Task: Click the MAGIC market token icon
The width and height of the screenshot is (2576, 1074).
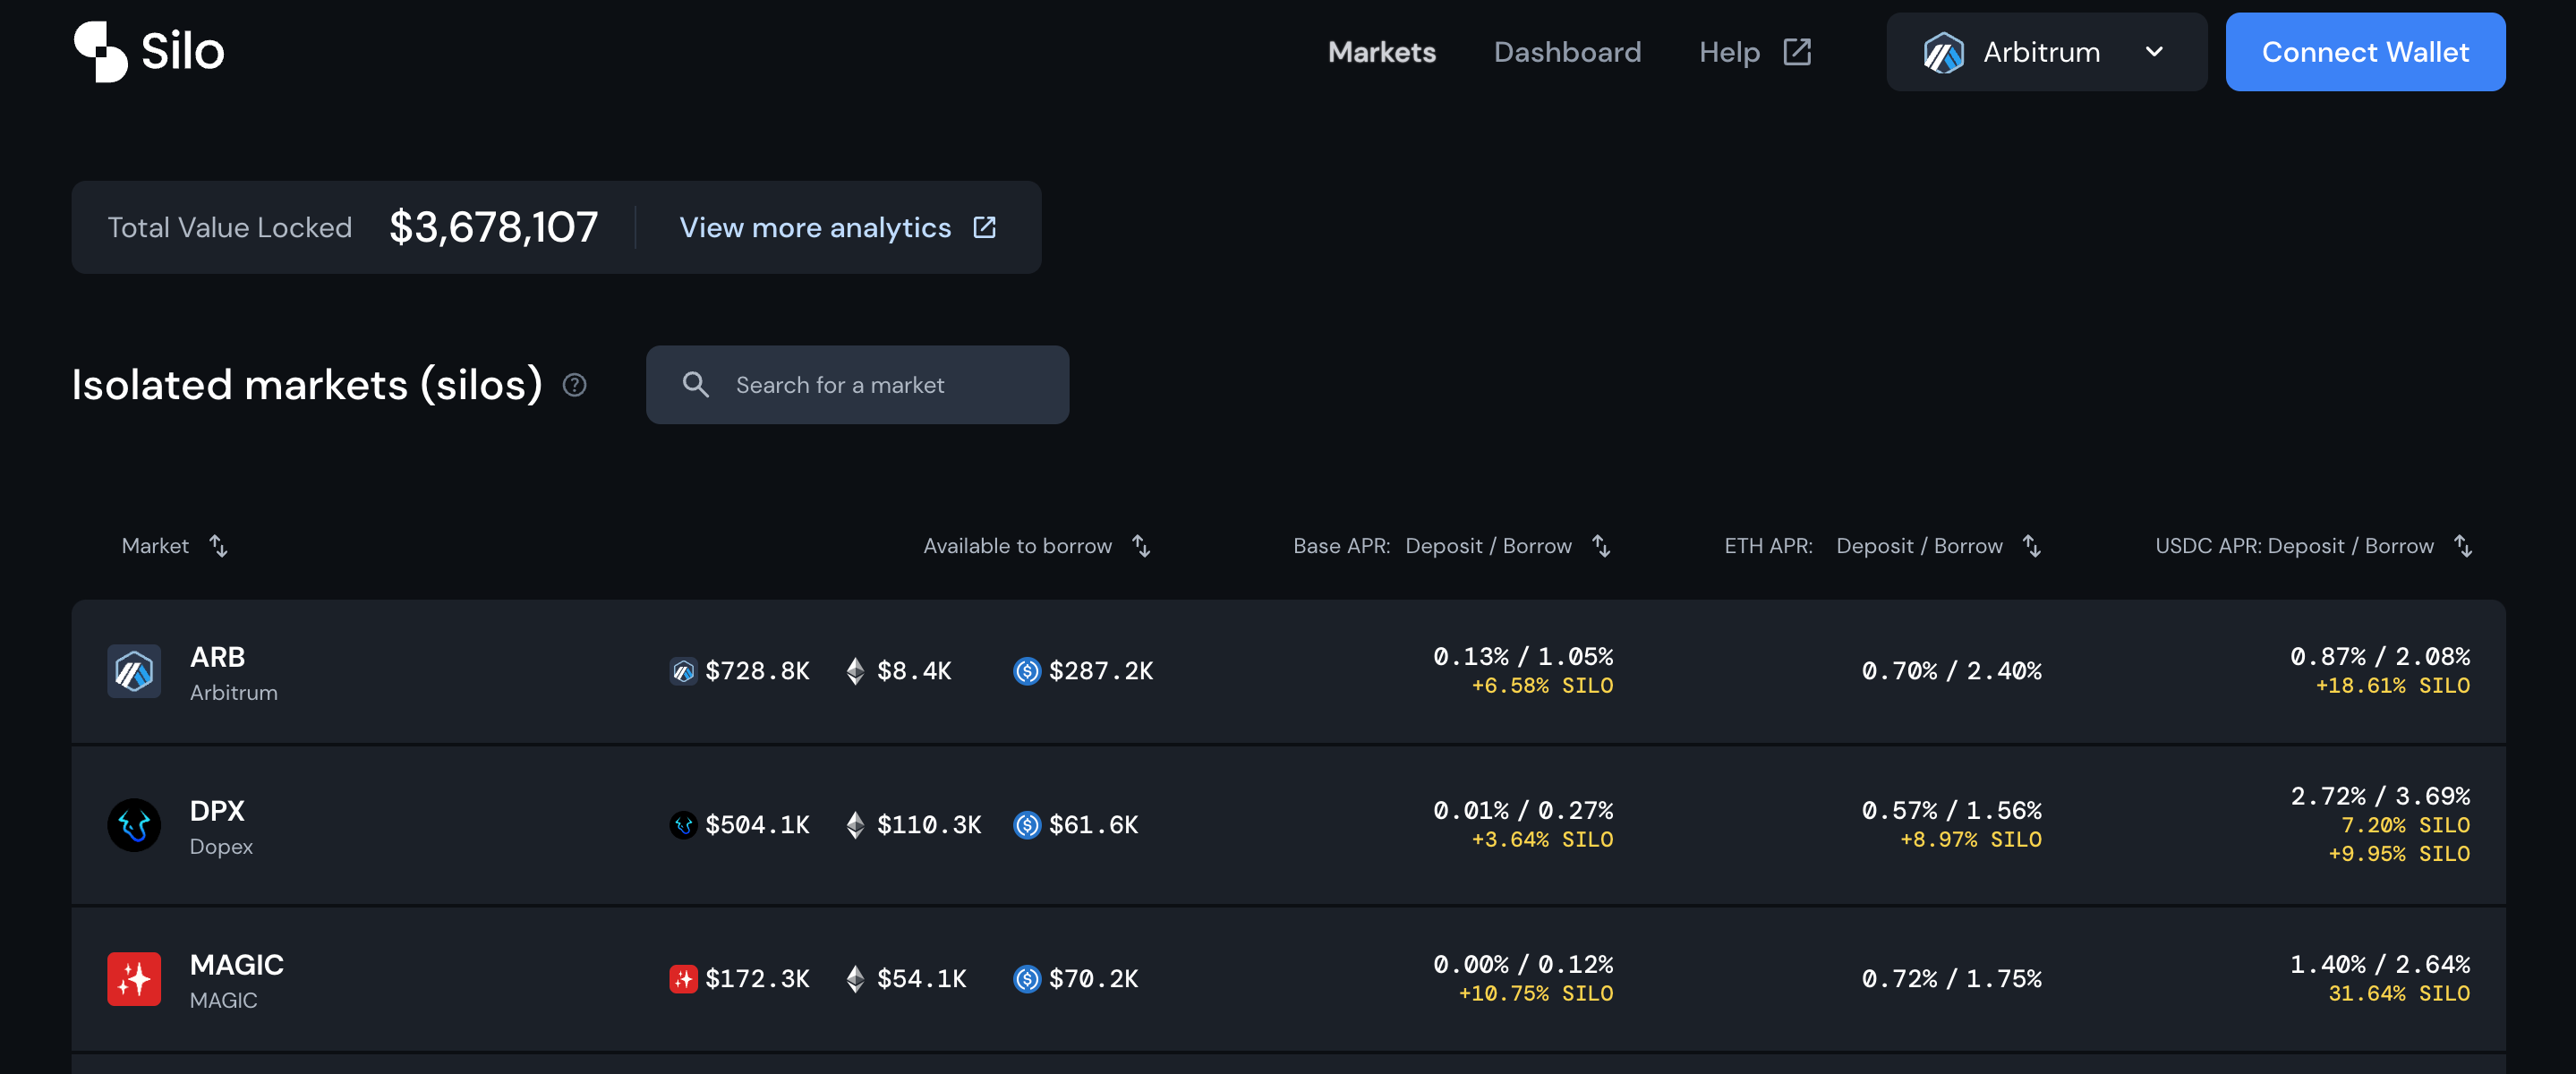Action: [x=134, y=979]
